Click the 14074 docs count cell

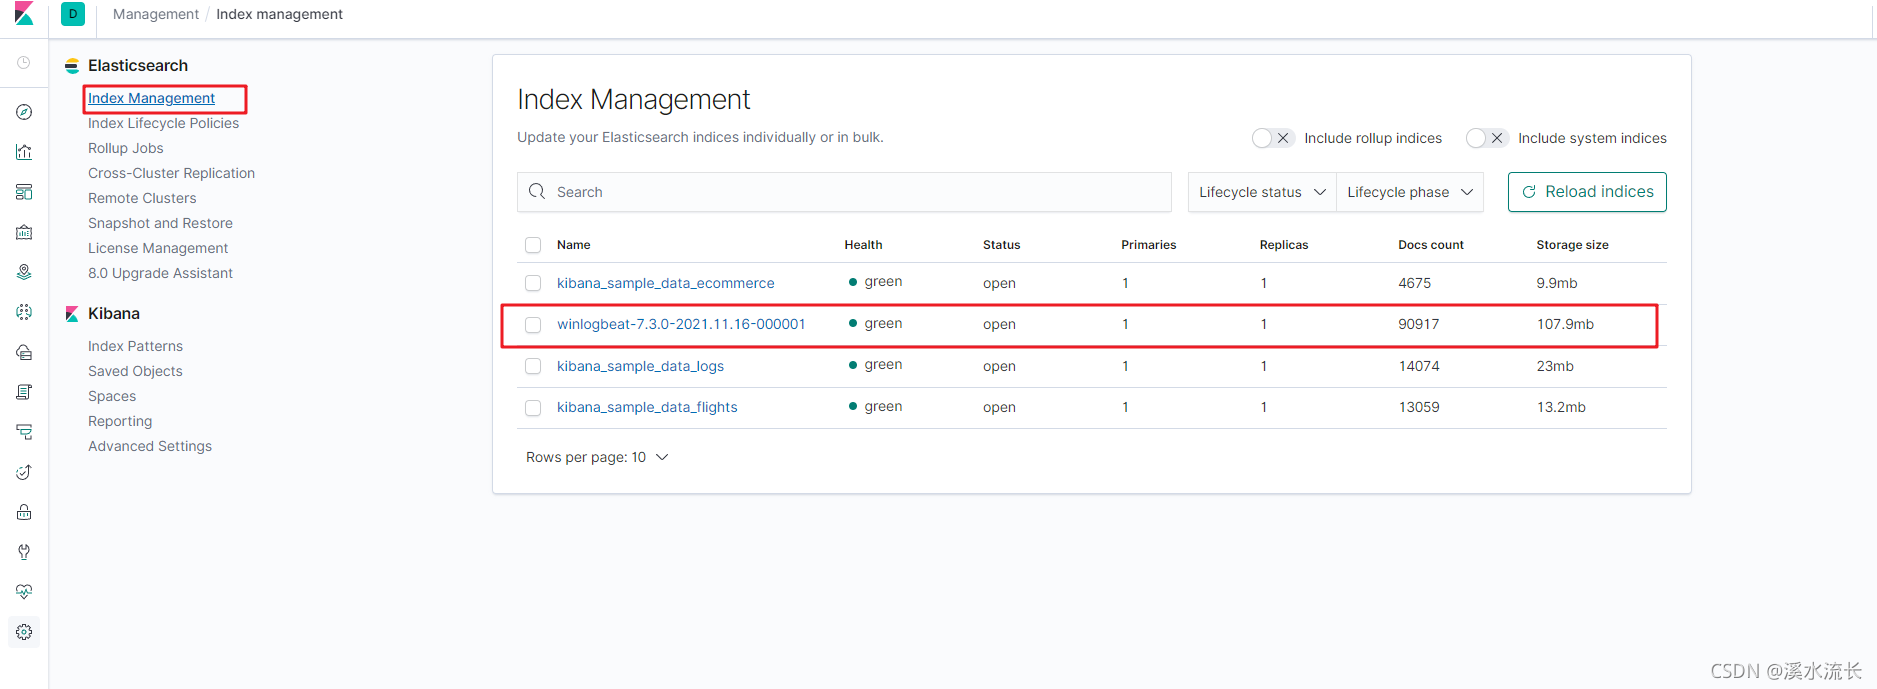click(1419, 366)
